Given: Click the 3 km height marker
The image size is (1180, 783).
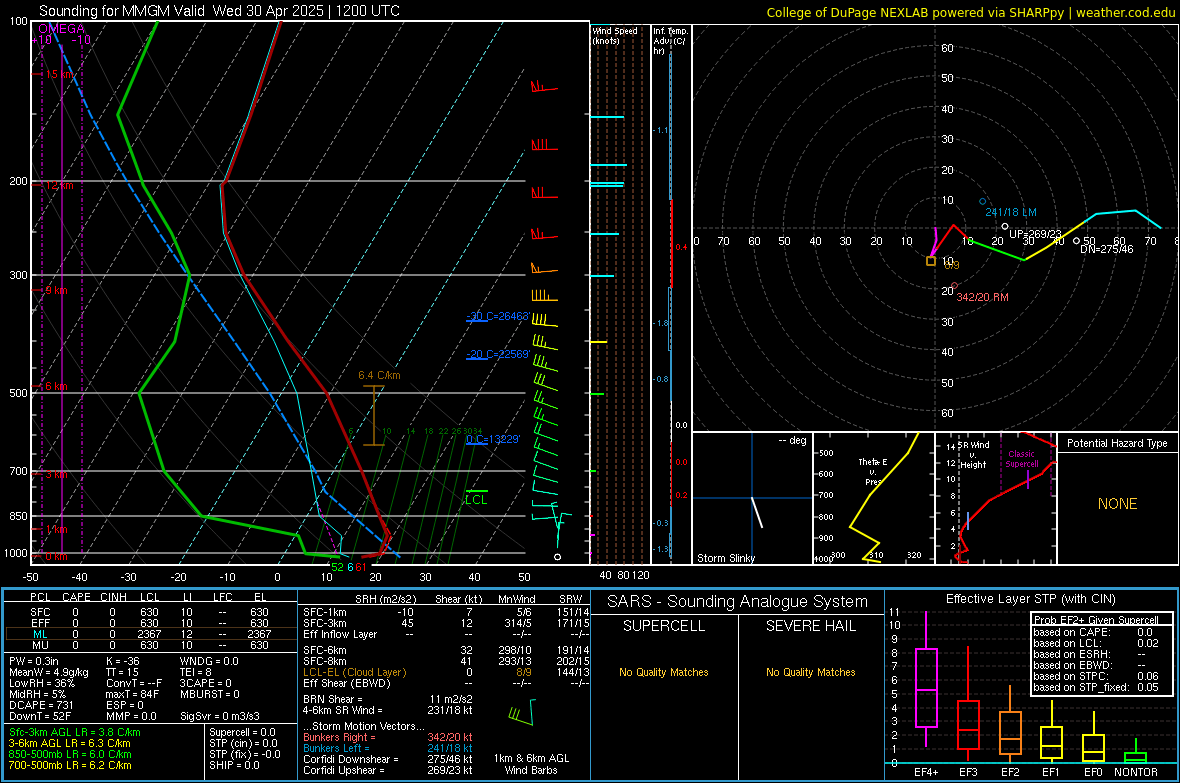Looking at the screenshot, I should (57, 474).
